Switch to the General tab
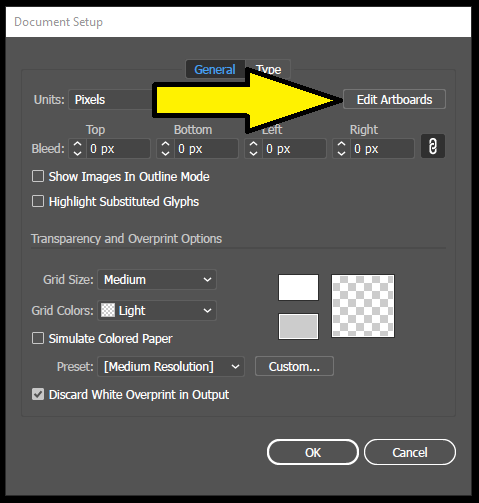 click(215, 69)
